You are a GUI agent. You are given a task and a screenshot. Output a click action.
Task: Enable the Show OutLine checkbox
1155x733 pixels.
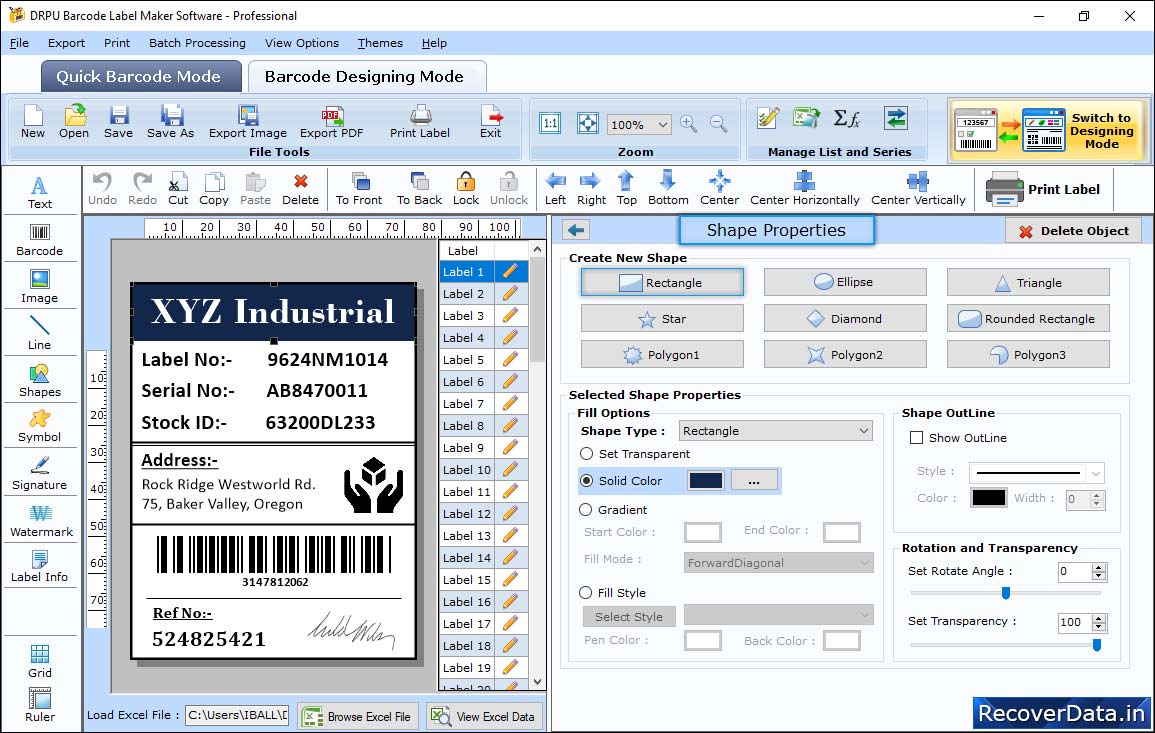point(916,438)
